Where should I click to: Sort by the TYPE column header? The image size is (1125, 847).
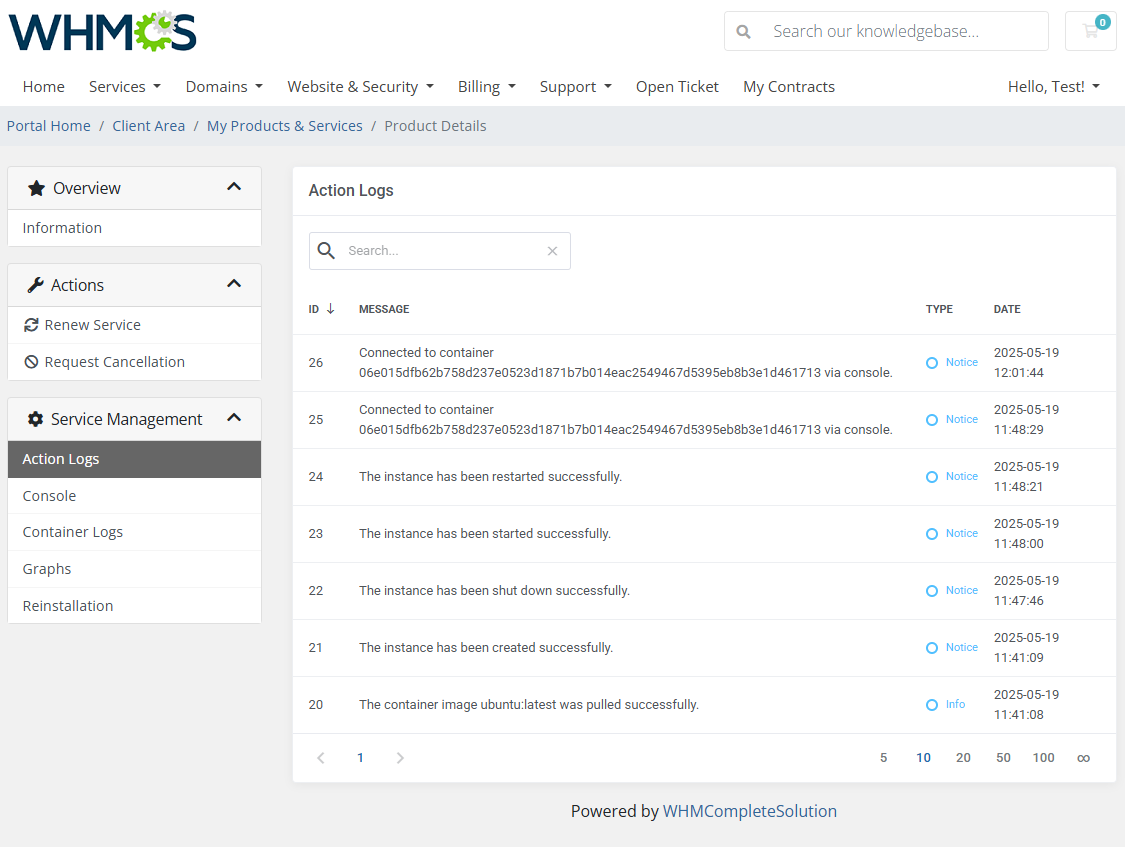coord(939,309)
